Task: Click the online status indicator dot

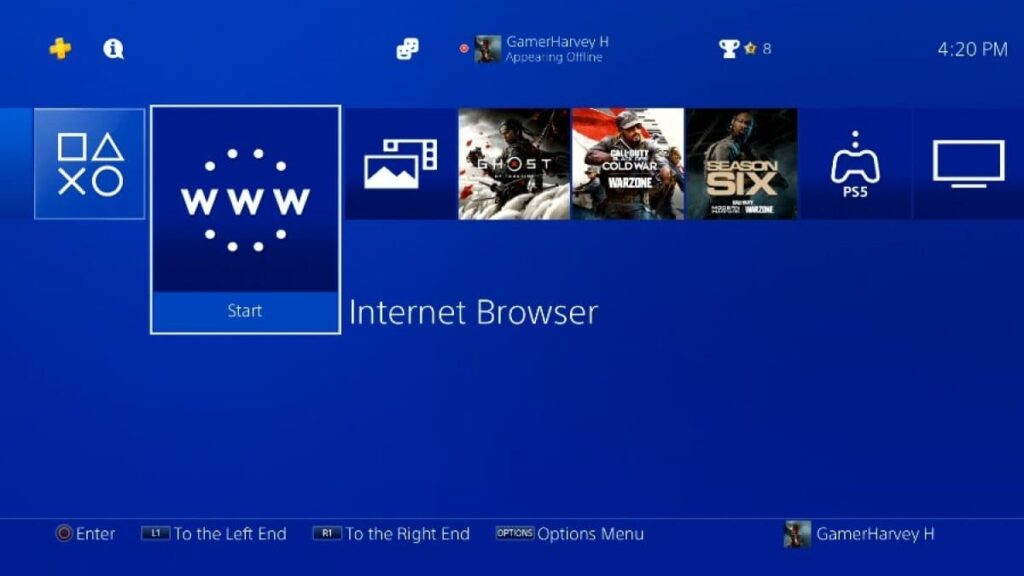Action: pos(464,48)
